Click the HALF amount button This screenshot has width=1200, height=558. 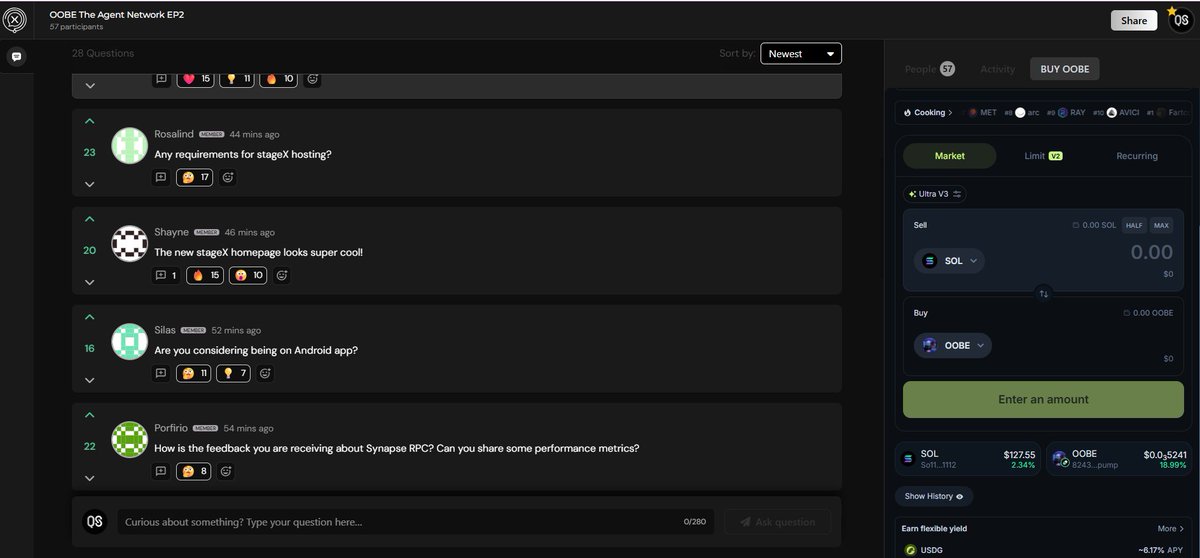[1134, 225]
